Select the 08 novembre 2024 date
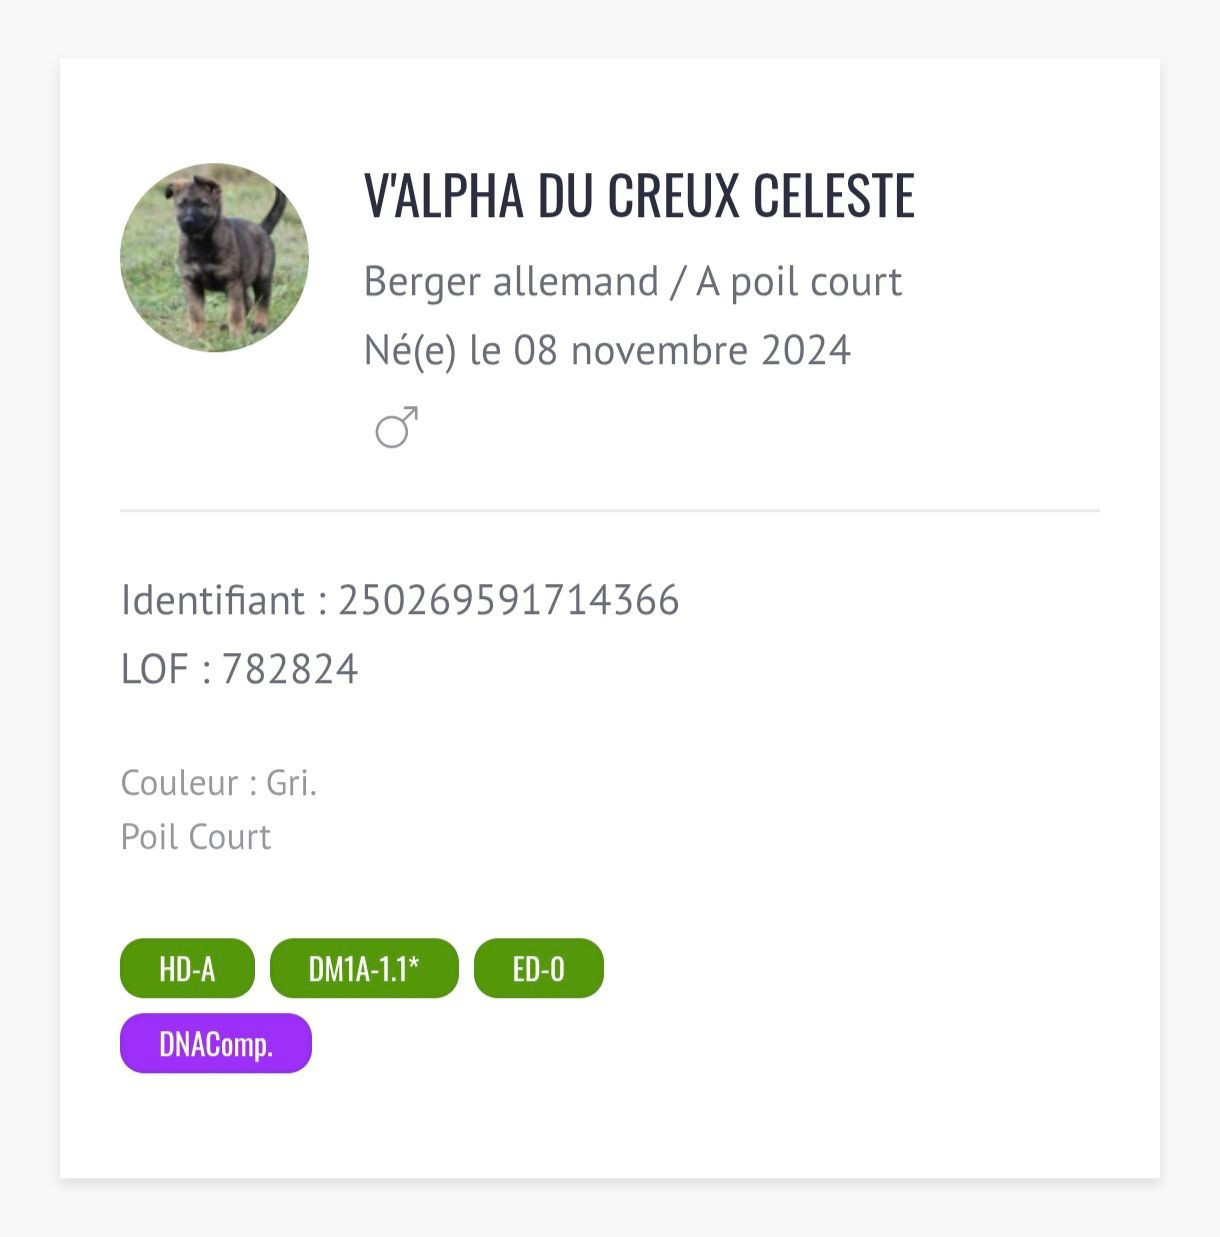The width and height of the screenshot is (1220, 1237). pos(682,351)
